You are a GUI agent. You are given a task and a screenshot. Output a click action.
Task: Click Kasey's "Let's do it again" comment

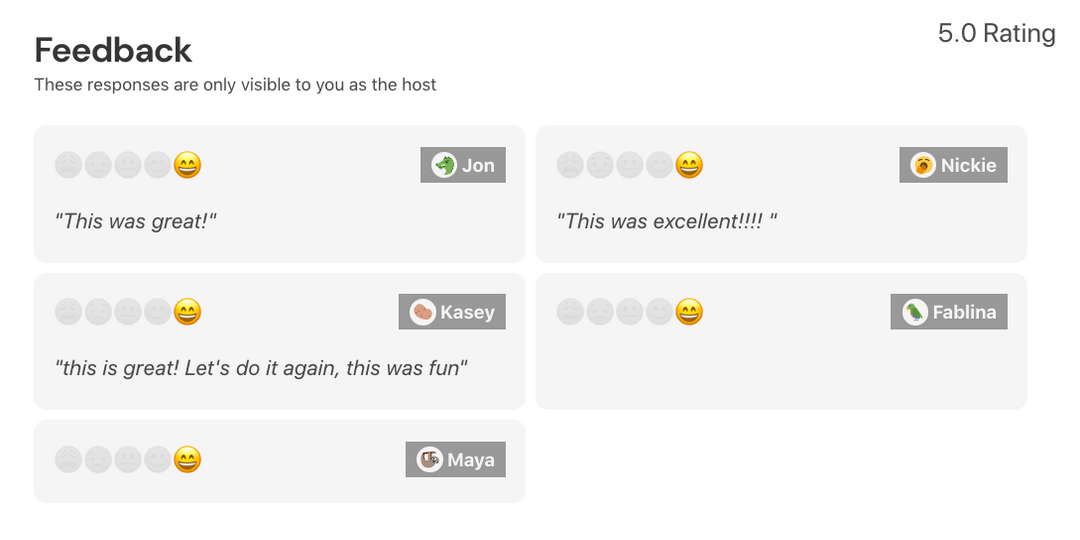pyautogui.click(x=261, y=368)
